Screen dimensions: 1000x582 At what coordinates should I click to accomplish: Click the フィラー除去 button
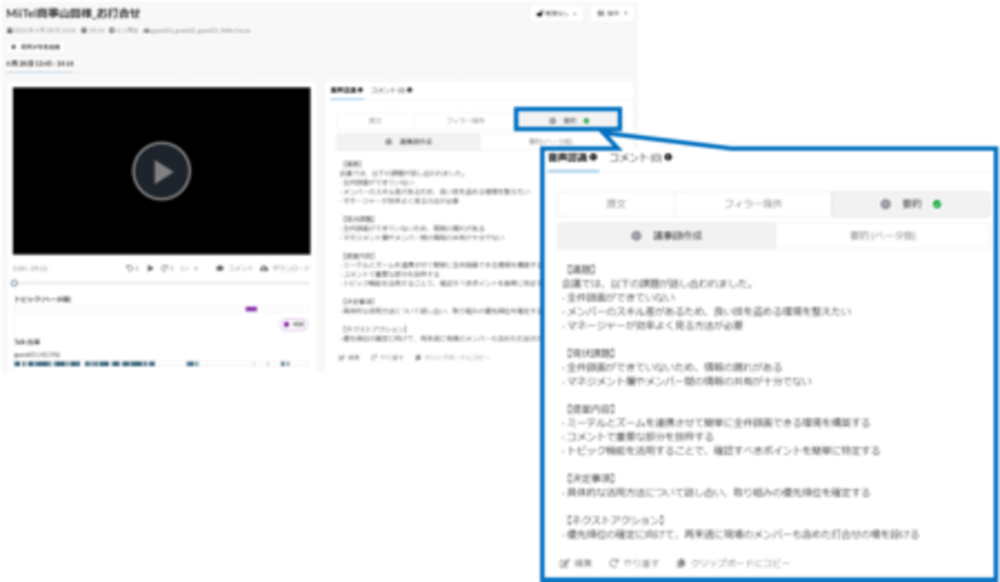coord(756,201)
